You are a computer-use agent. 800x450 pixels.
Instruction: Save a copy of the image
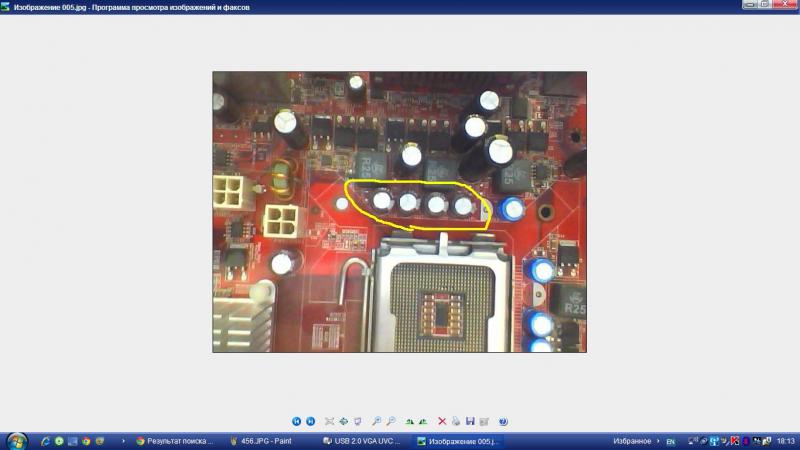click(470, 422)
